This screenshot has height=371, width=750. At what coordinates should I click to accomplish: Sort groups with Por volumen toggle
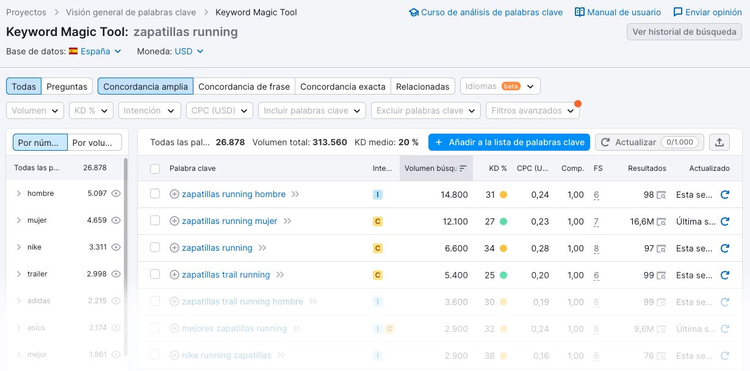tap(94, 142)
